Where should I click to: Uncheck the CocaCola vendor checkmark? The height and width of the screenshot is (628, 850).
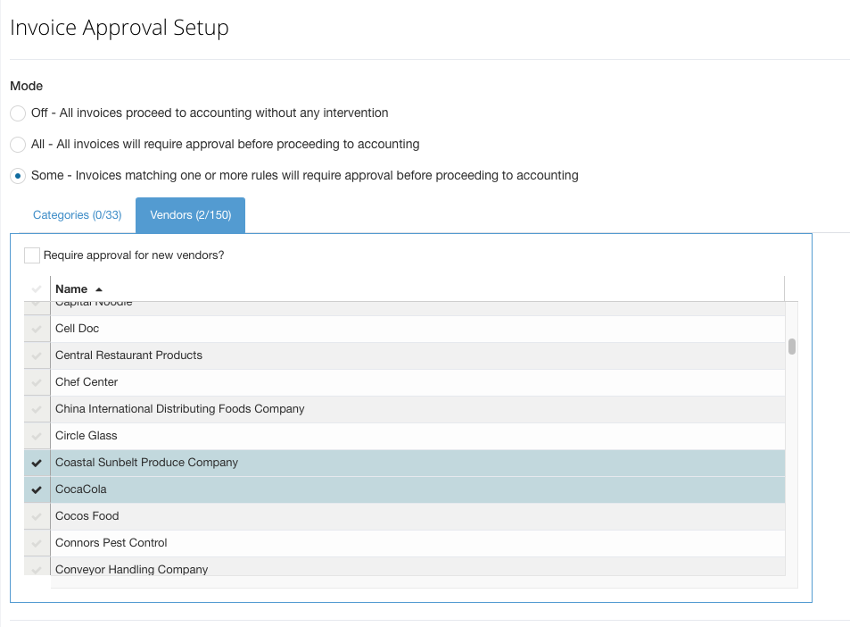pyautogui.click(x=37, y=490)
